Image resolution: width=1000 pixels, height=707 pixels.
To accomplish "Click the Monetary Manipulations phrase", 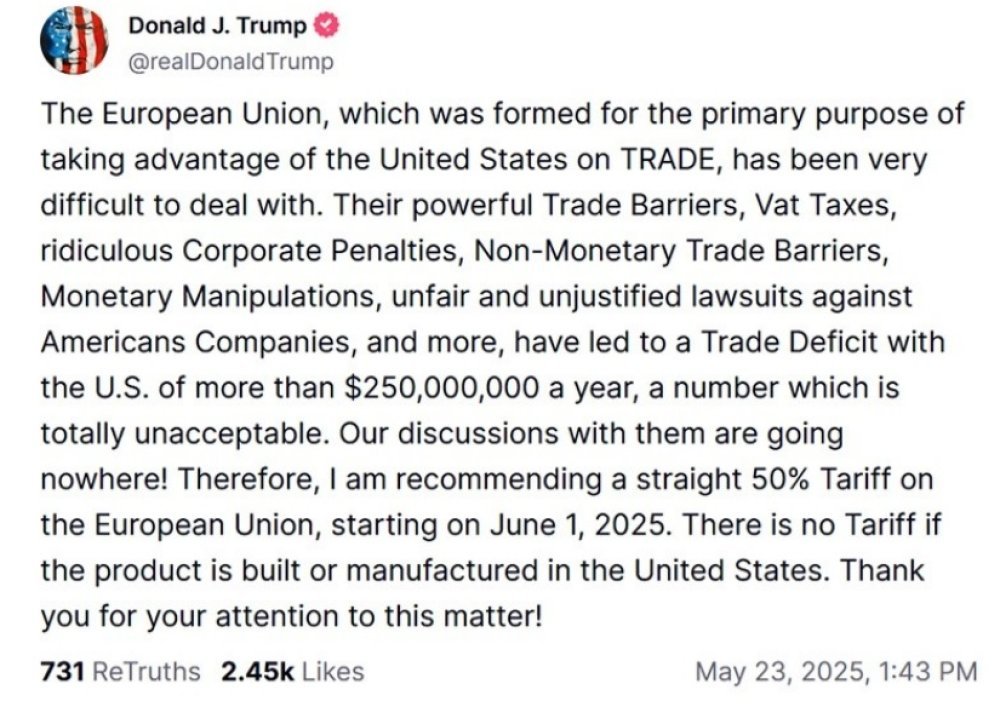I will [x=210, y=297].
